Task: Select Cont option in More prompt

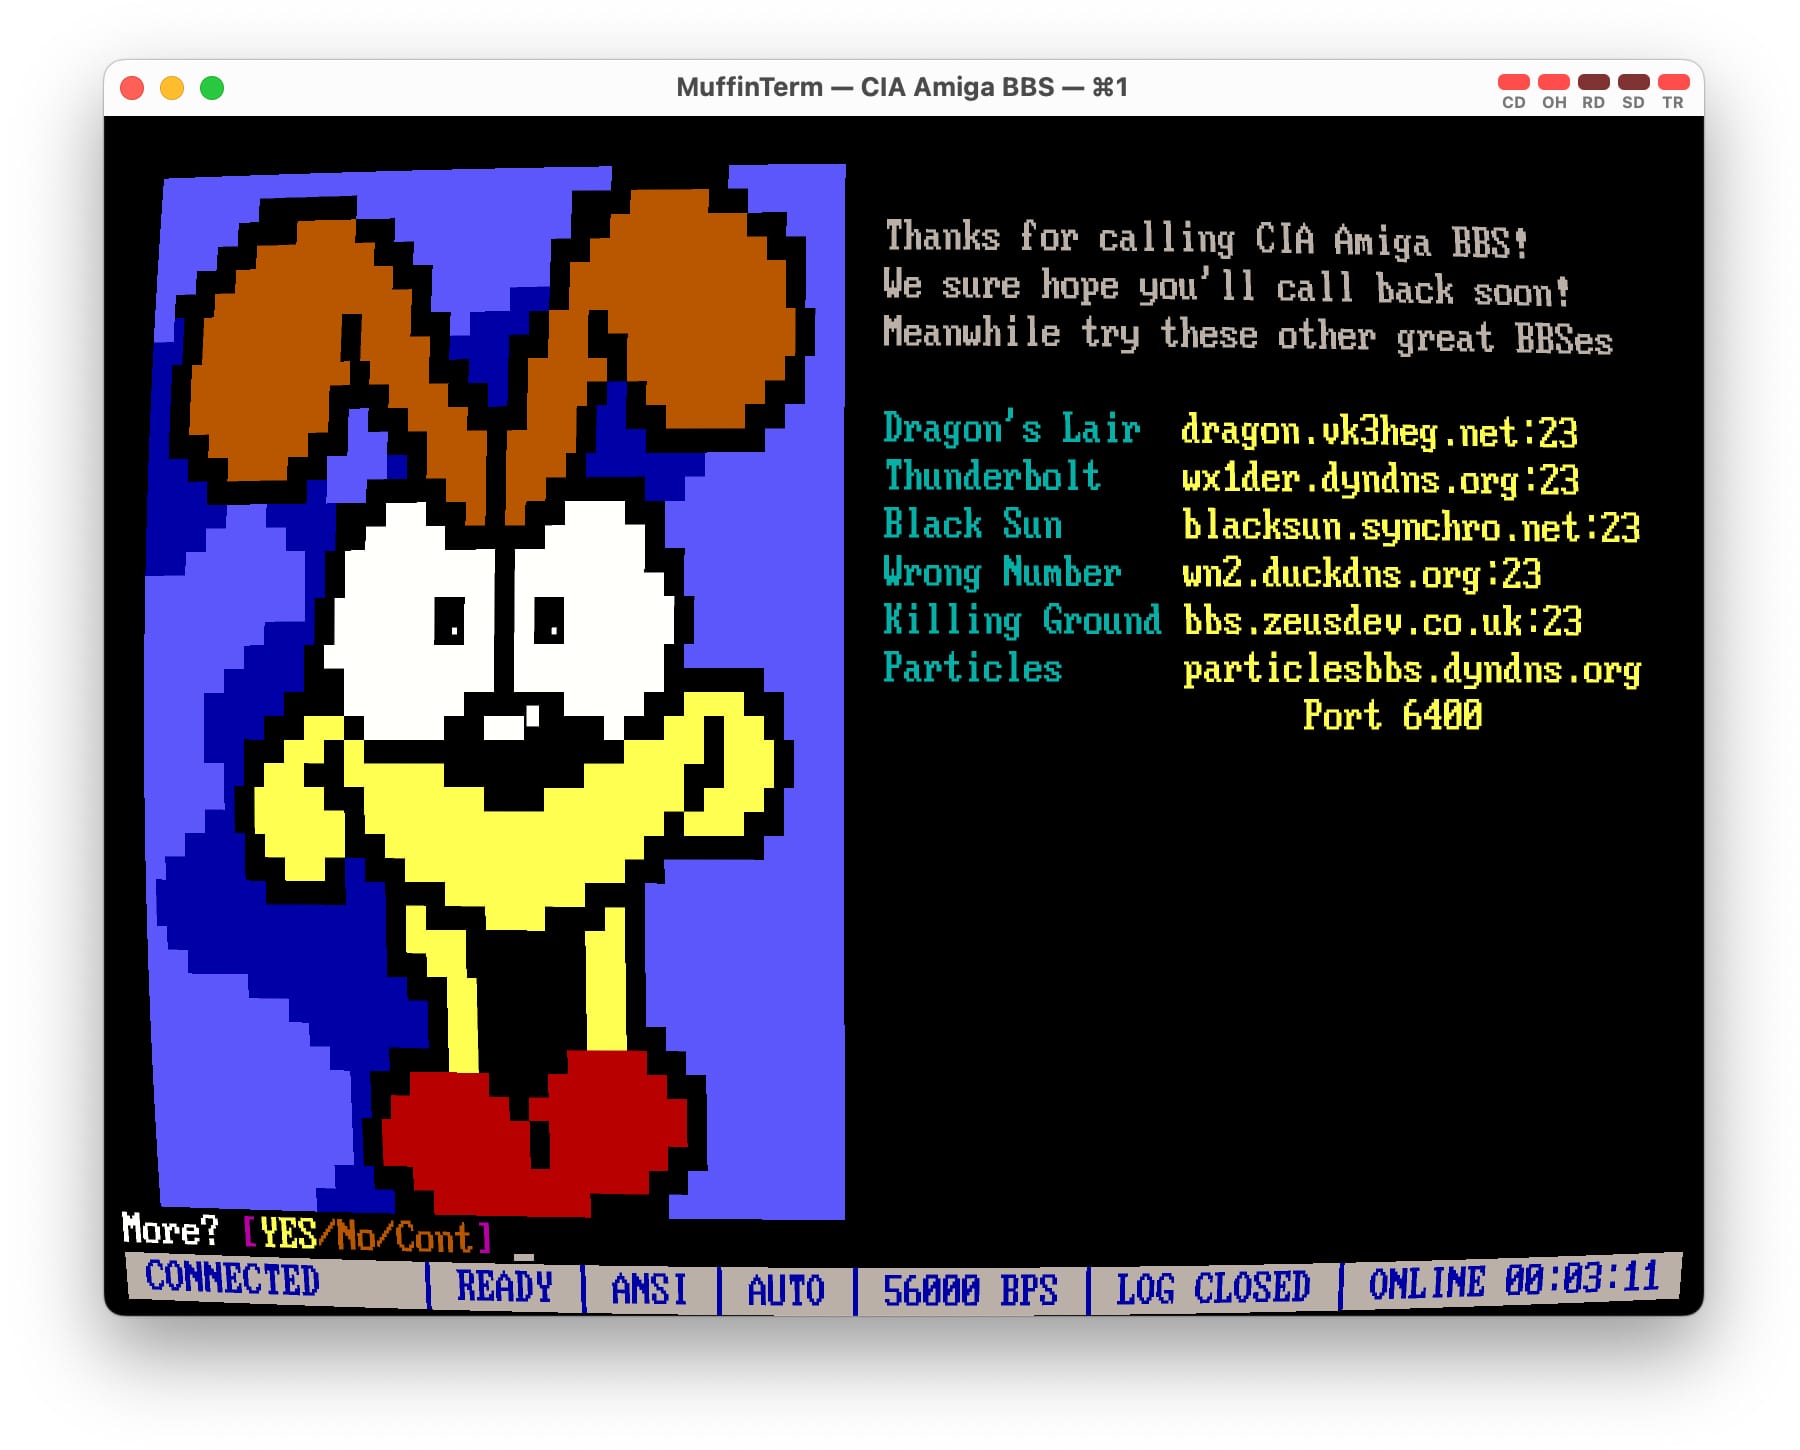Action: (433, 1239)
